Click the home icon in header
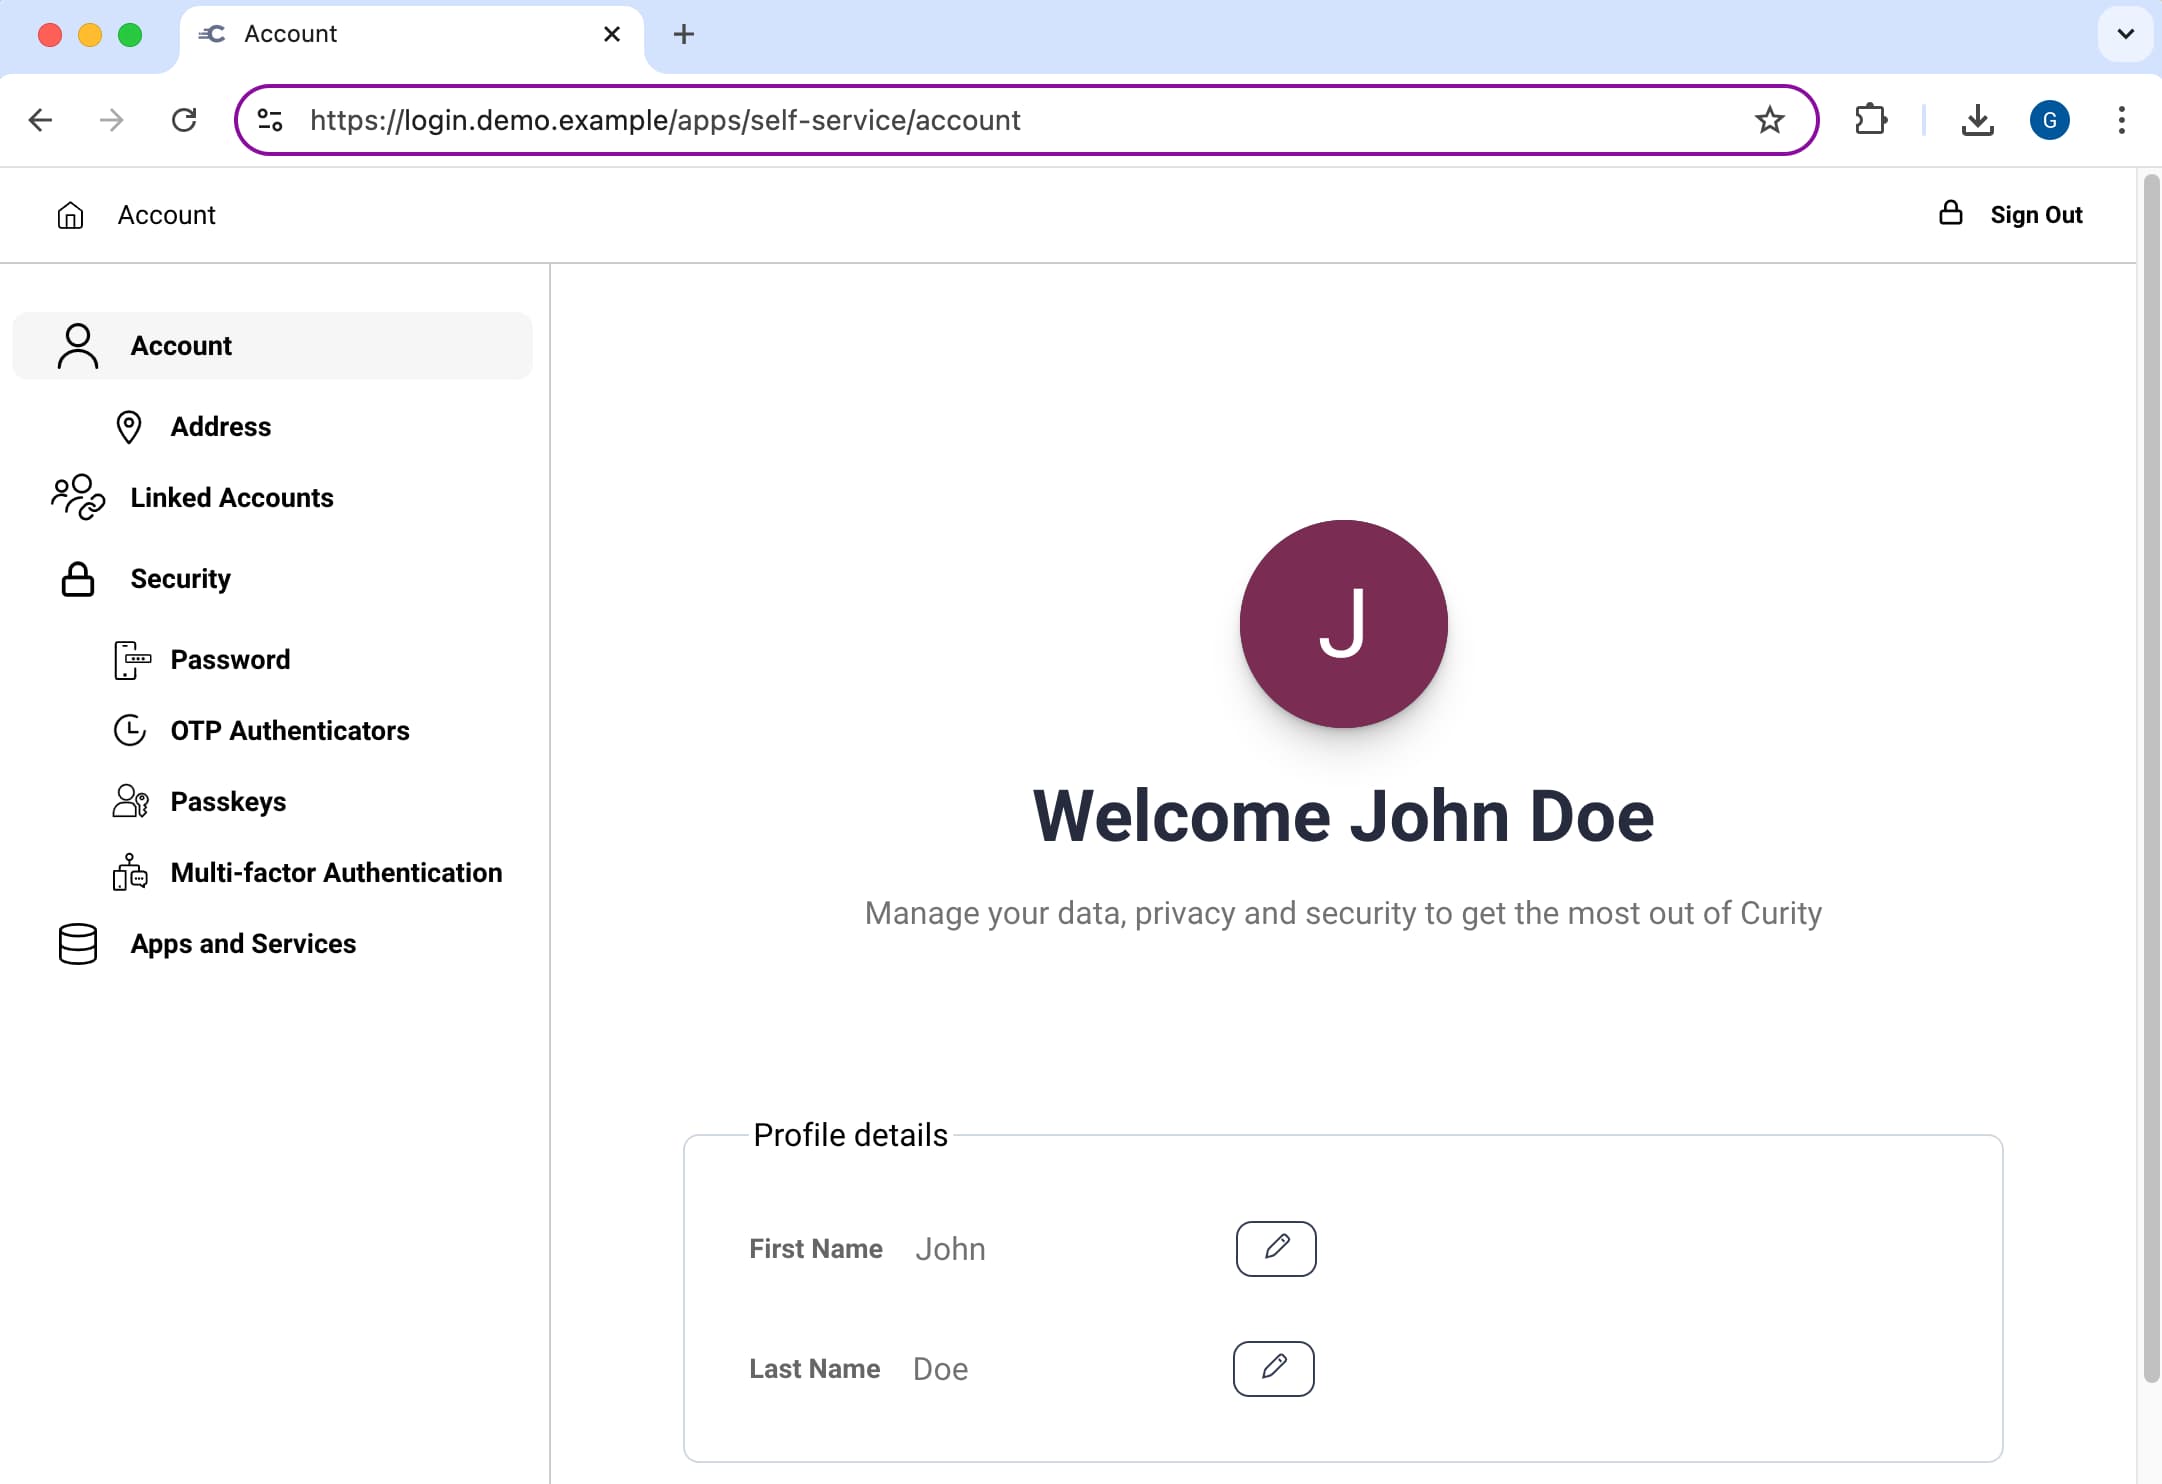 (70, 215)
